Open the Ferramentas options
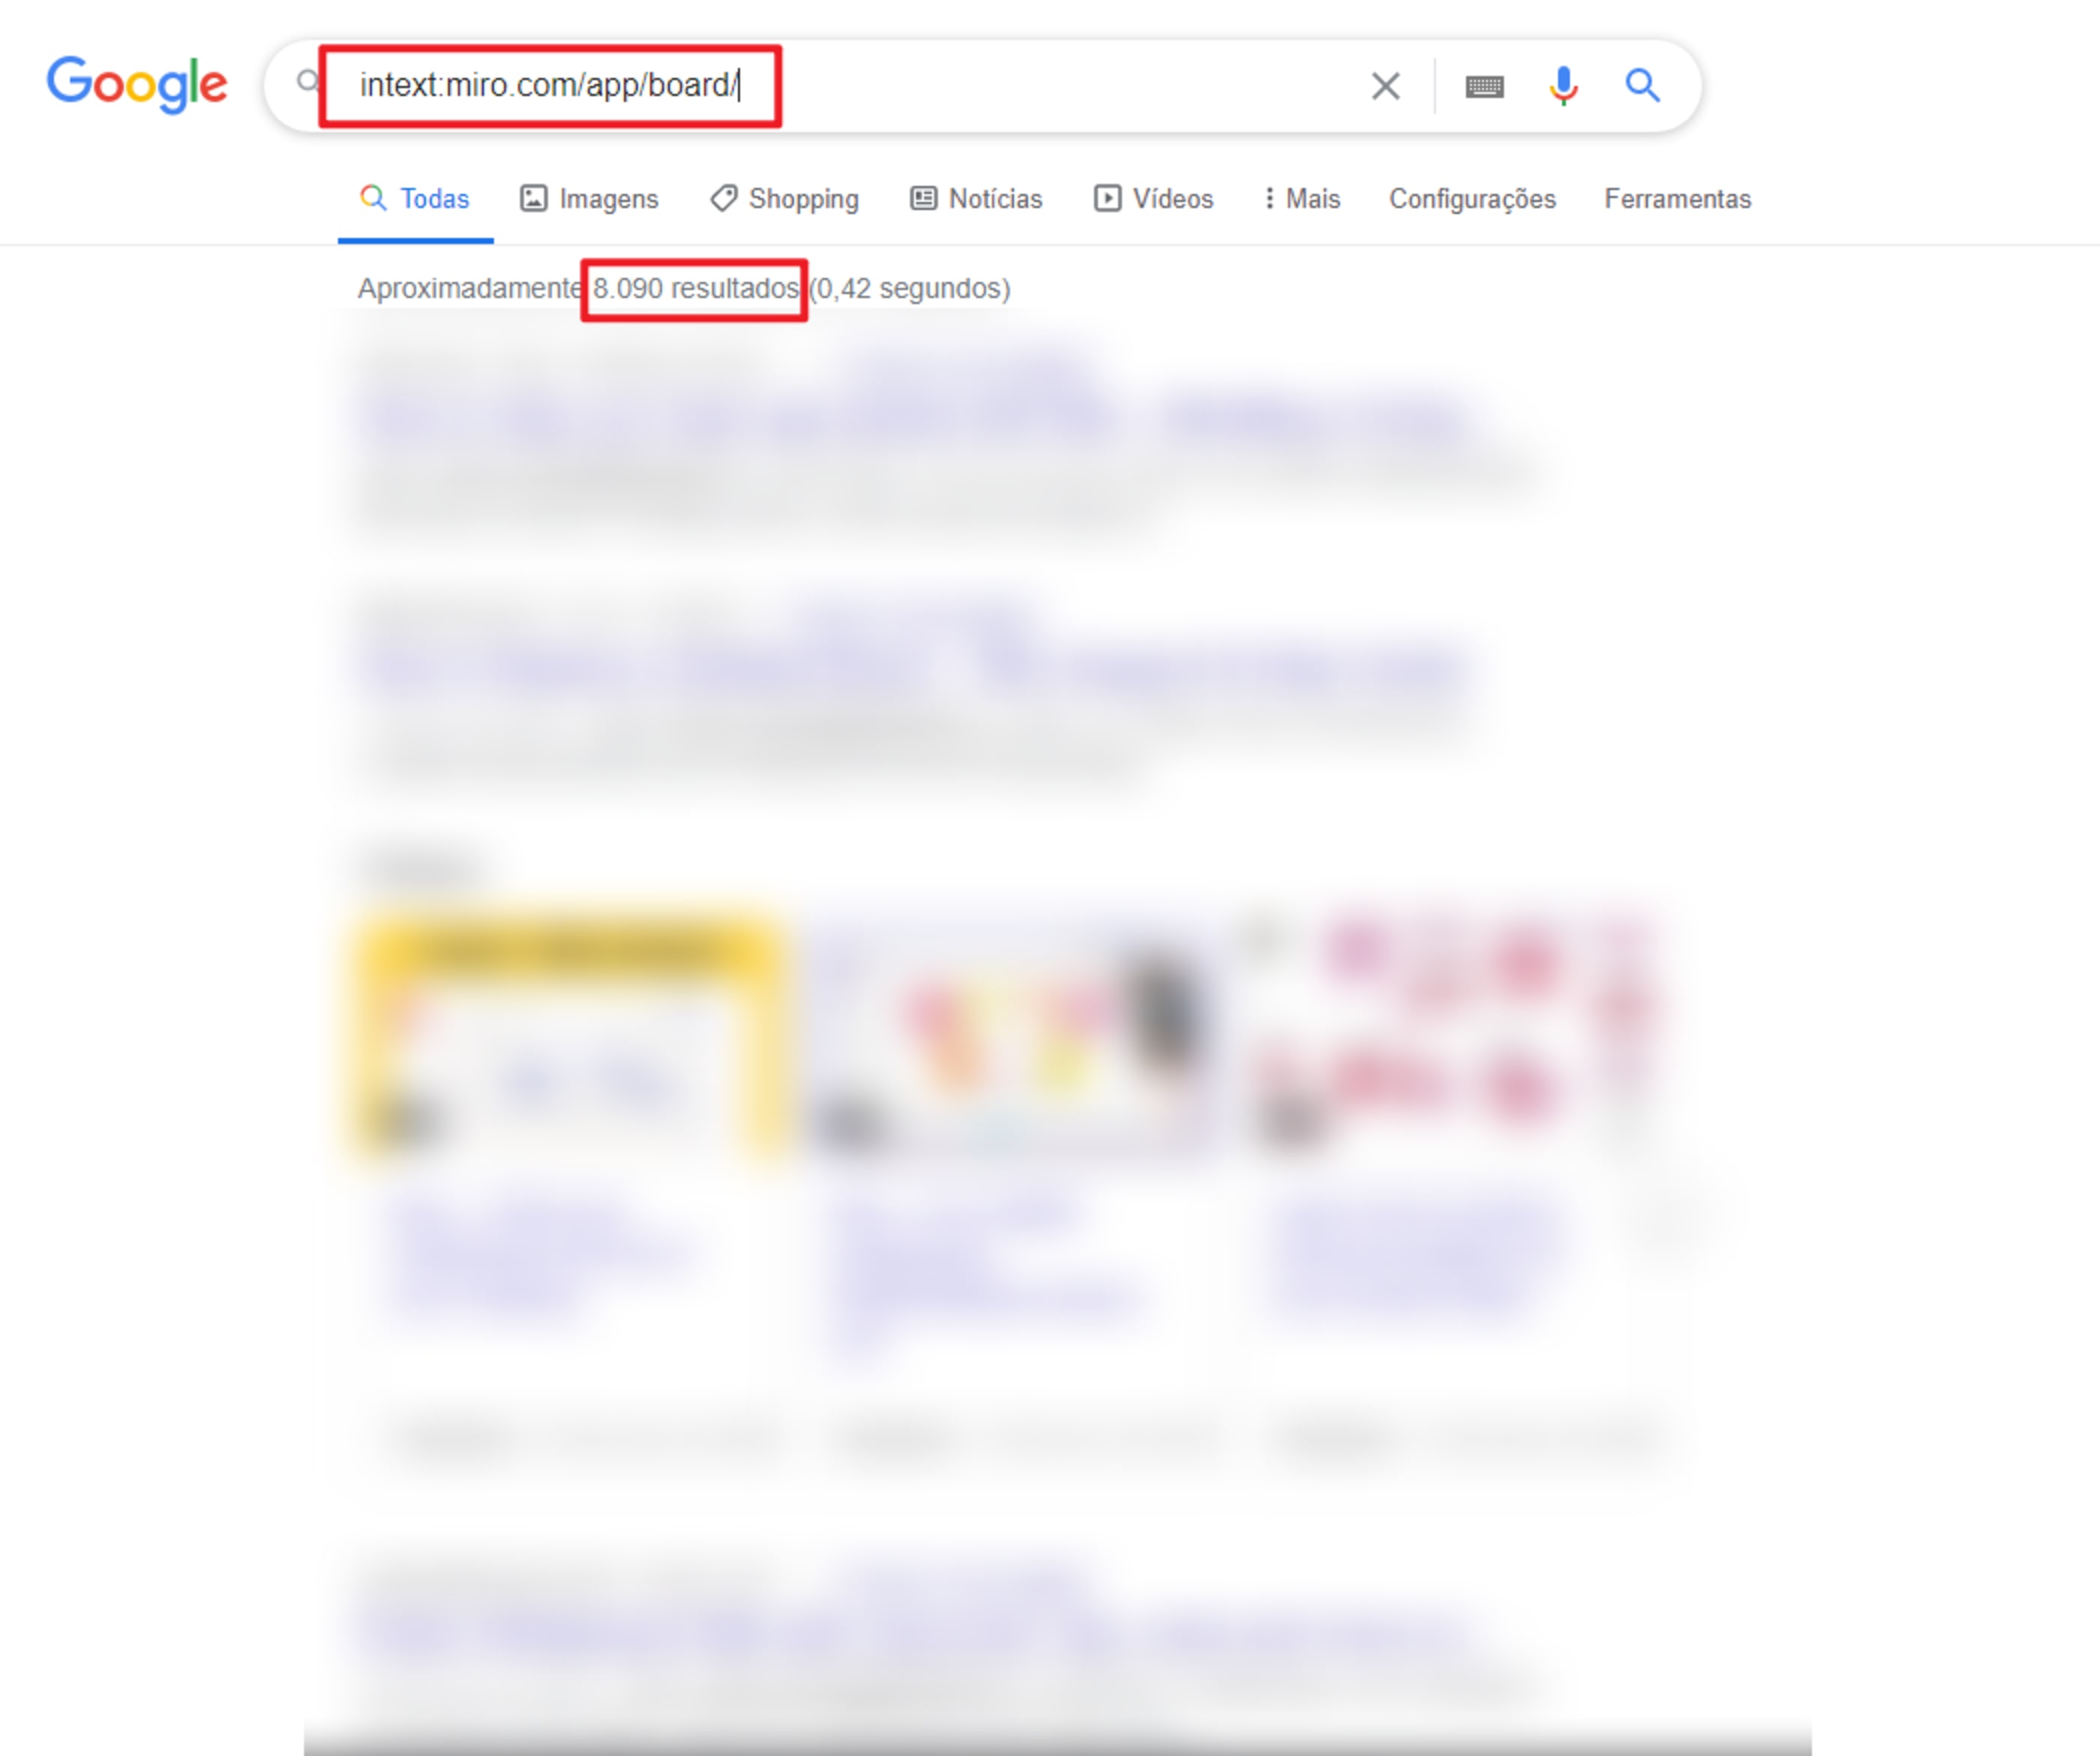Screen dimensions: 2100x1756 coord(1678,198)
